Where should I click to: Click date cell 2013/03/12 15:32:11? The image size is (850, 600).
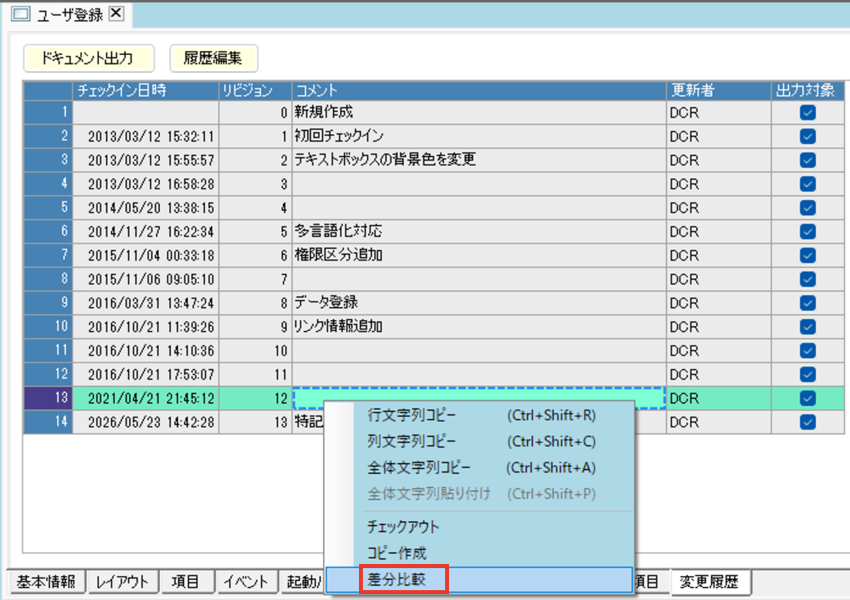[x=146, y=136]
